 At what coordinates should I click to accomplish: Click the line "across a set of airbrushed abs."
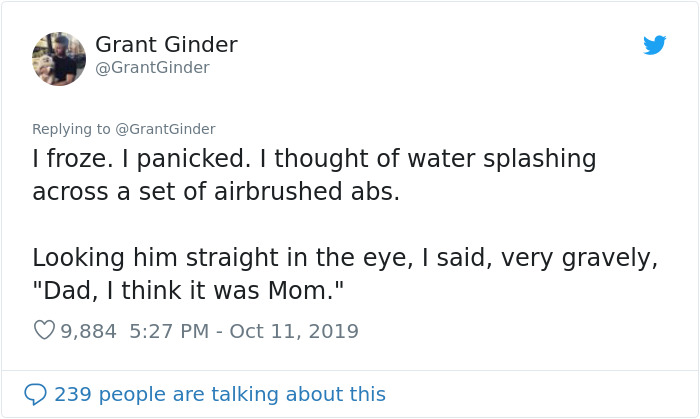[x=216, y=192]
